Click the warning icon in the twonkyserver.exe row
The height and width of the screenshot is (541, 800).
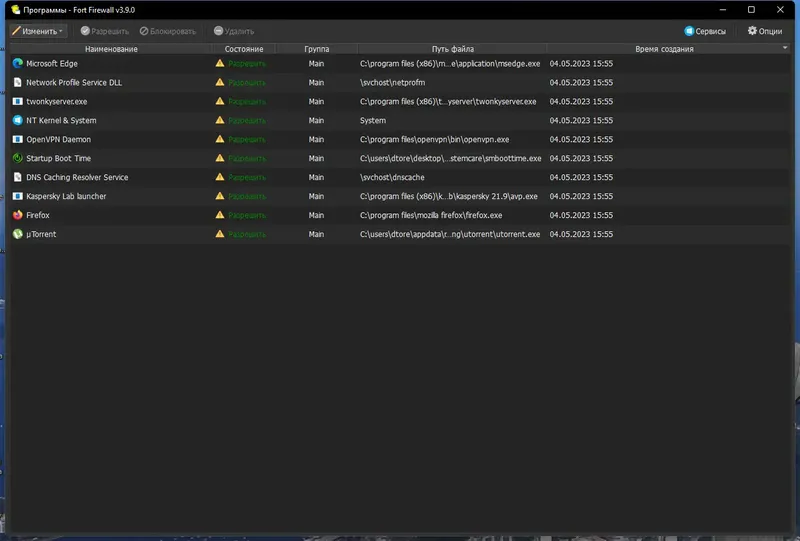pyautogui.click(x=220, y=101)
